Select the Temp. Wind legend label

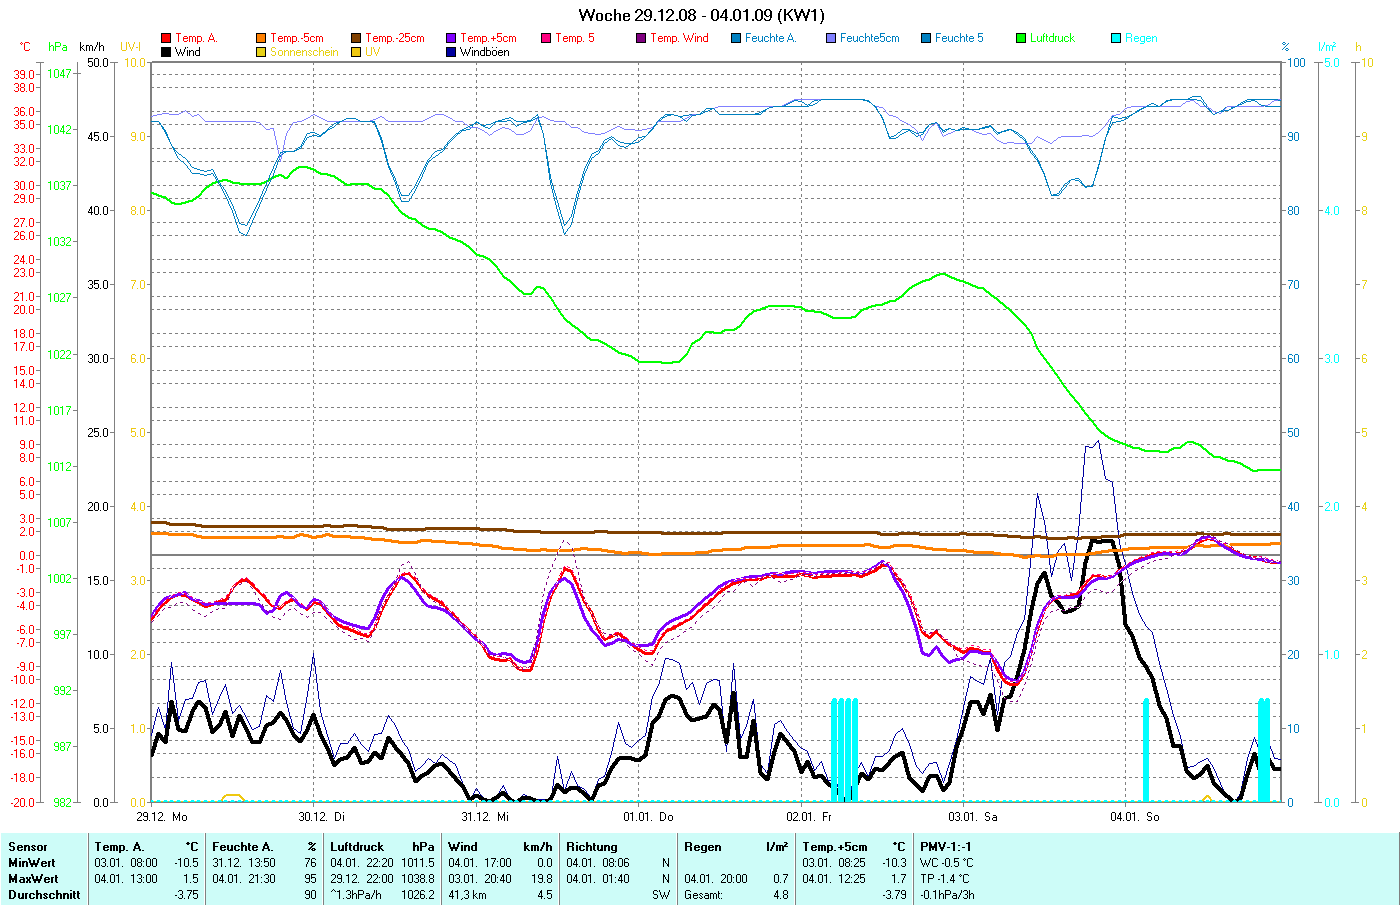tap(679, 38)
